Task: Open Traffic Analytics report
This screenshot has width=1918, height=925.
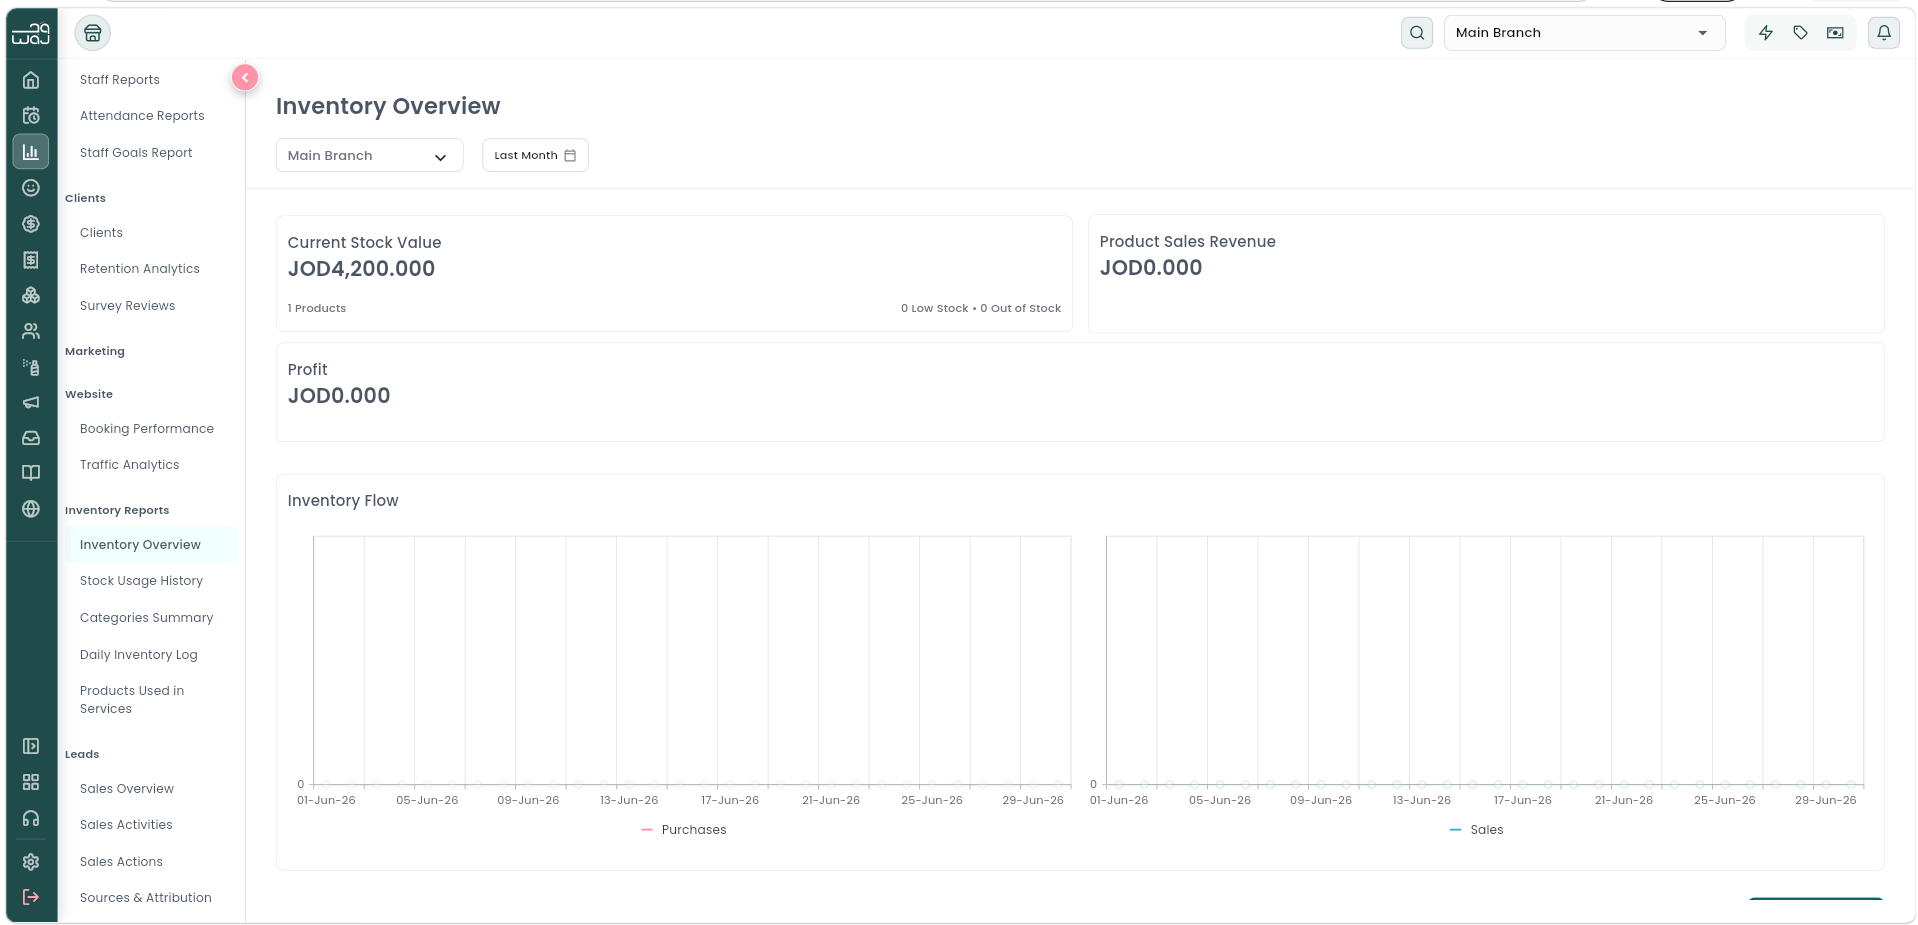Action: (130, 465)
